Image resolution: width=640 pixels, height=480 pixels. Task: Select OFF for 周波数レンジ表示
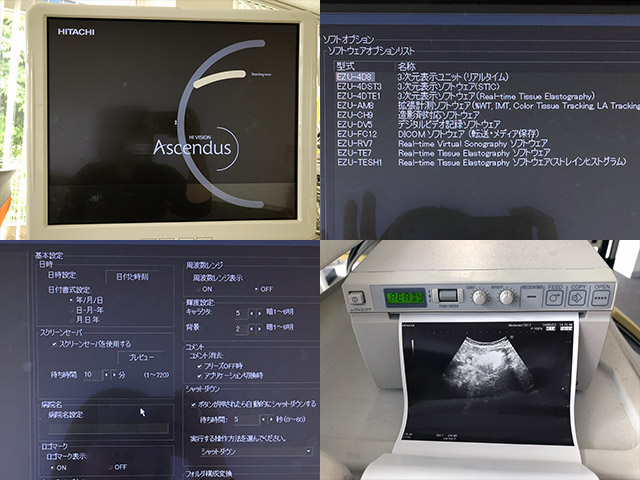(264, 289)
